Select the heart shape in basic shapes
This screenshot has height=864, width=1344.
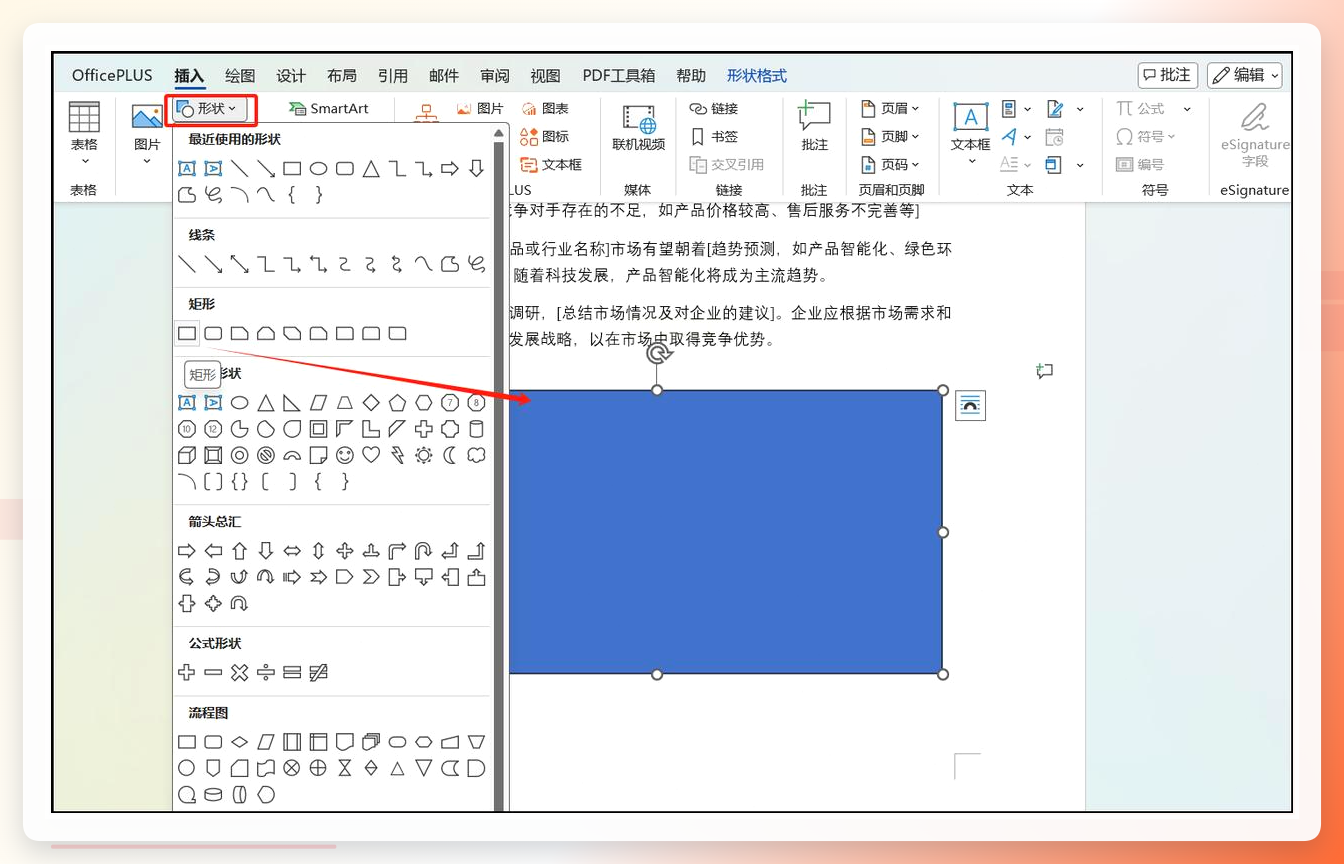(371, 455)
